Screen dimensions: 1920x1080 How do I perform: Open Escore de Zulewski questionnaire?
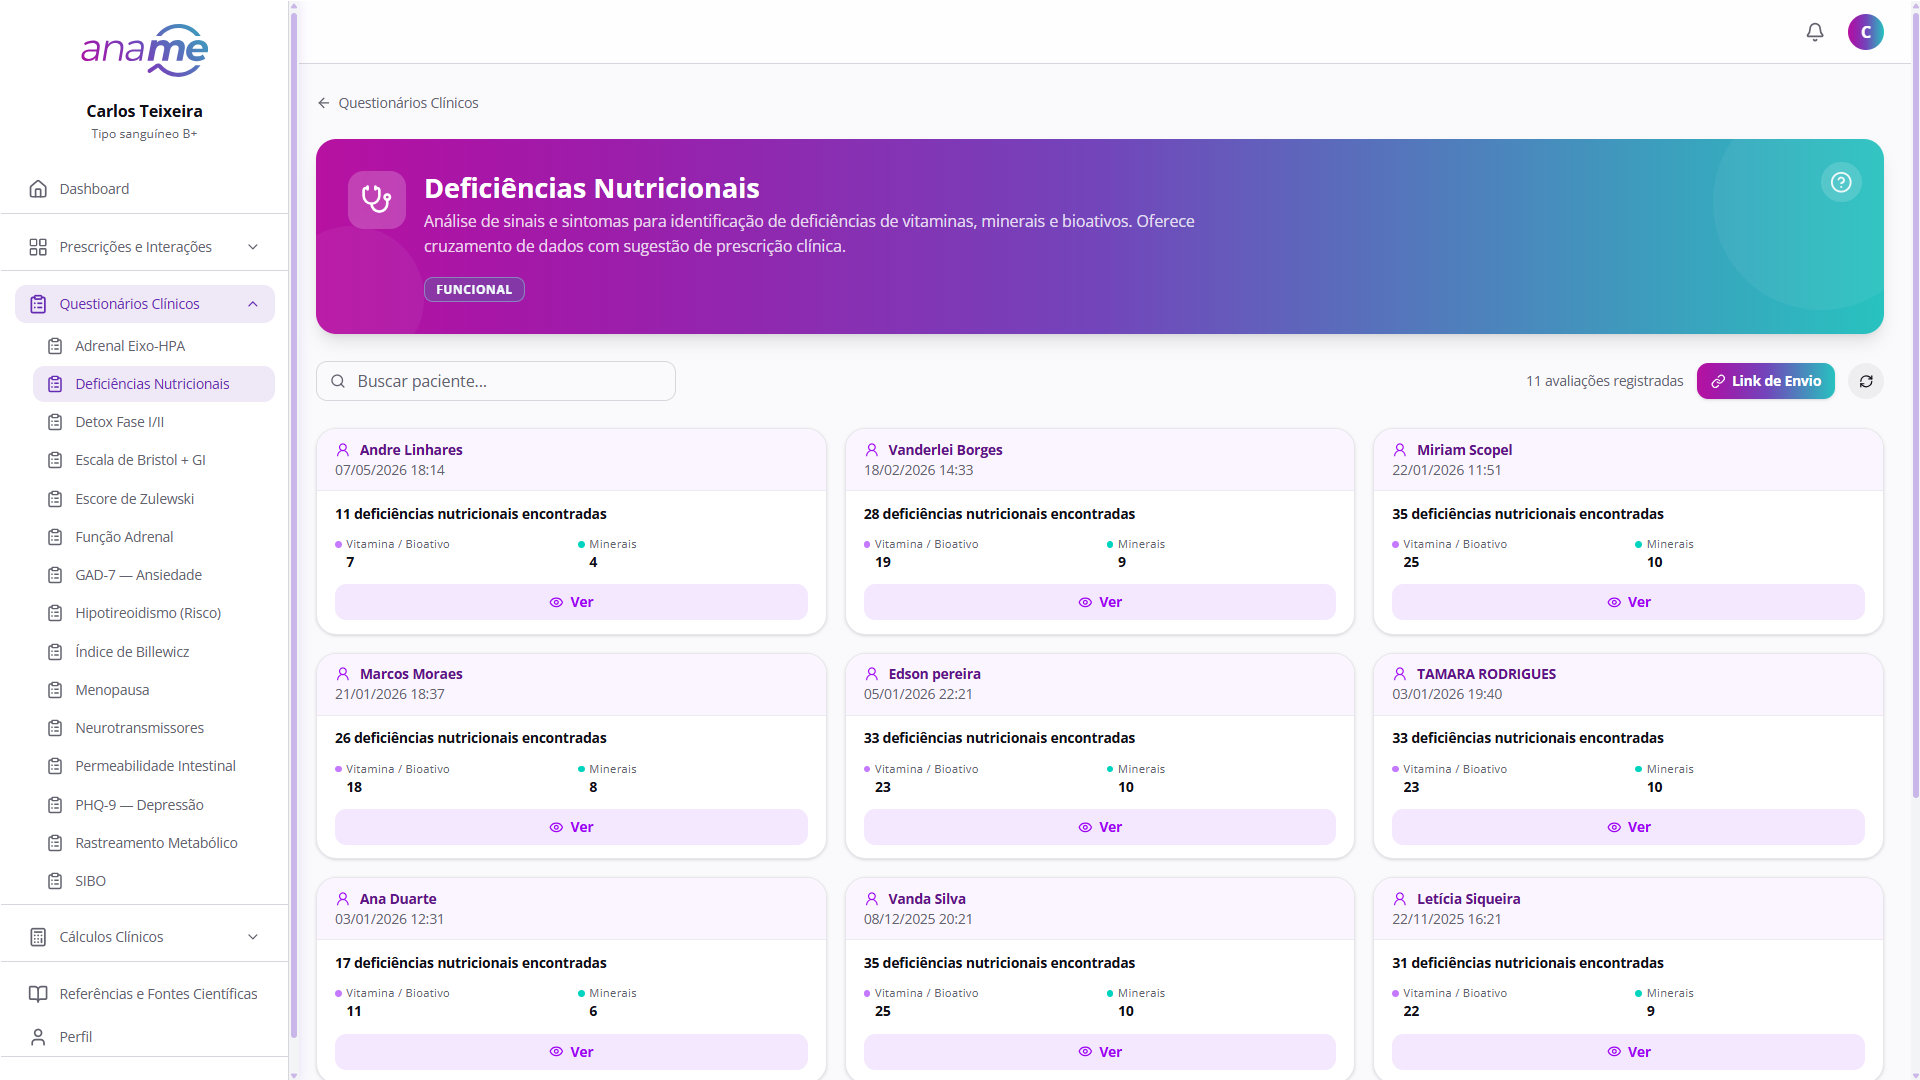pos(154,499)
